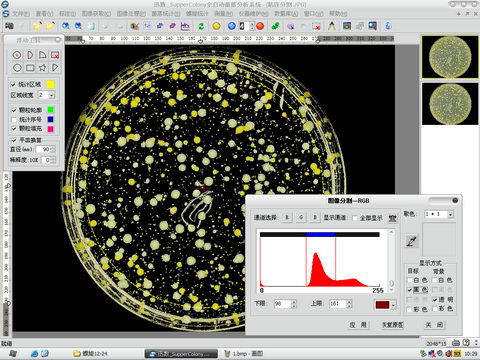
Task: Pick the quarter-sector region tool
Action: (43, 55)
